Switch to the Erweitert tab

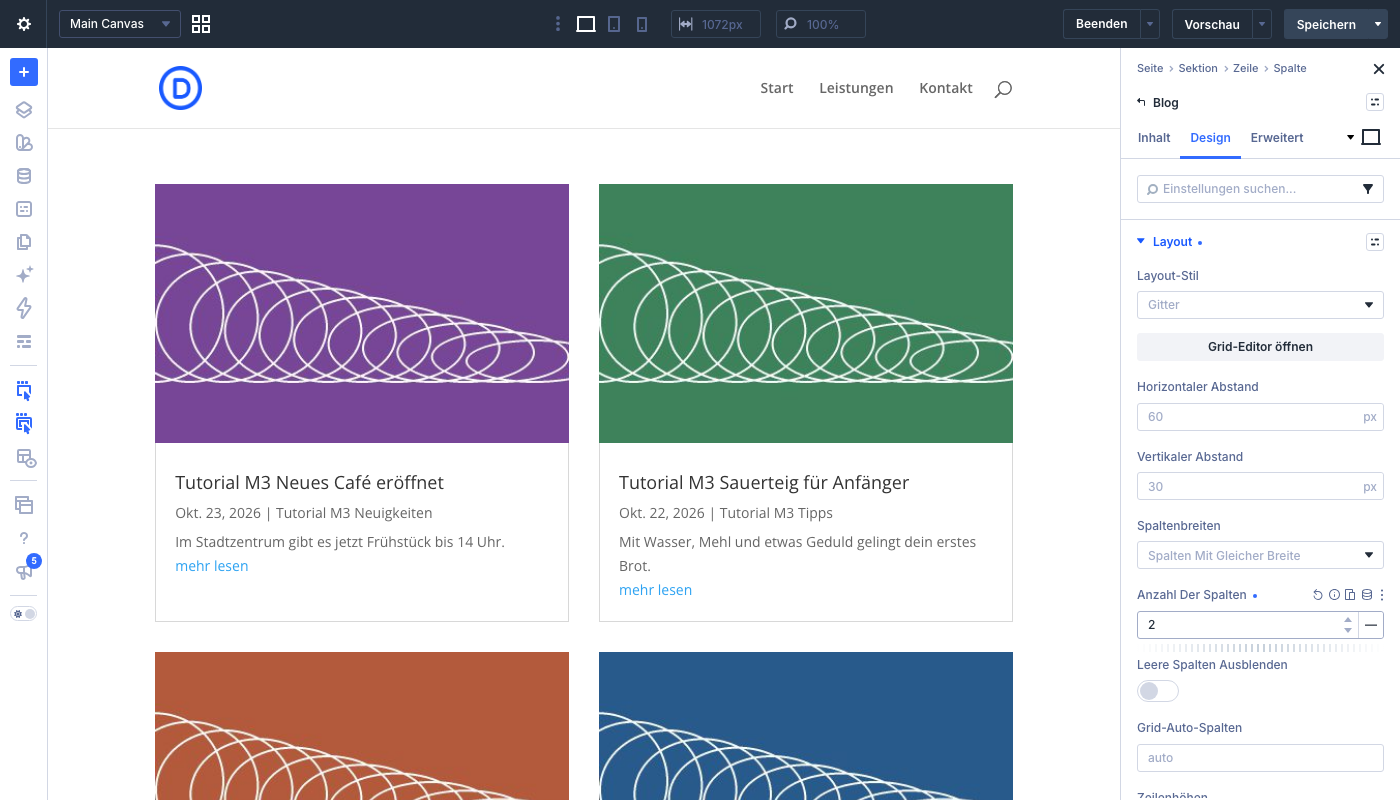pos(1277,138)
